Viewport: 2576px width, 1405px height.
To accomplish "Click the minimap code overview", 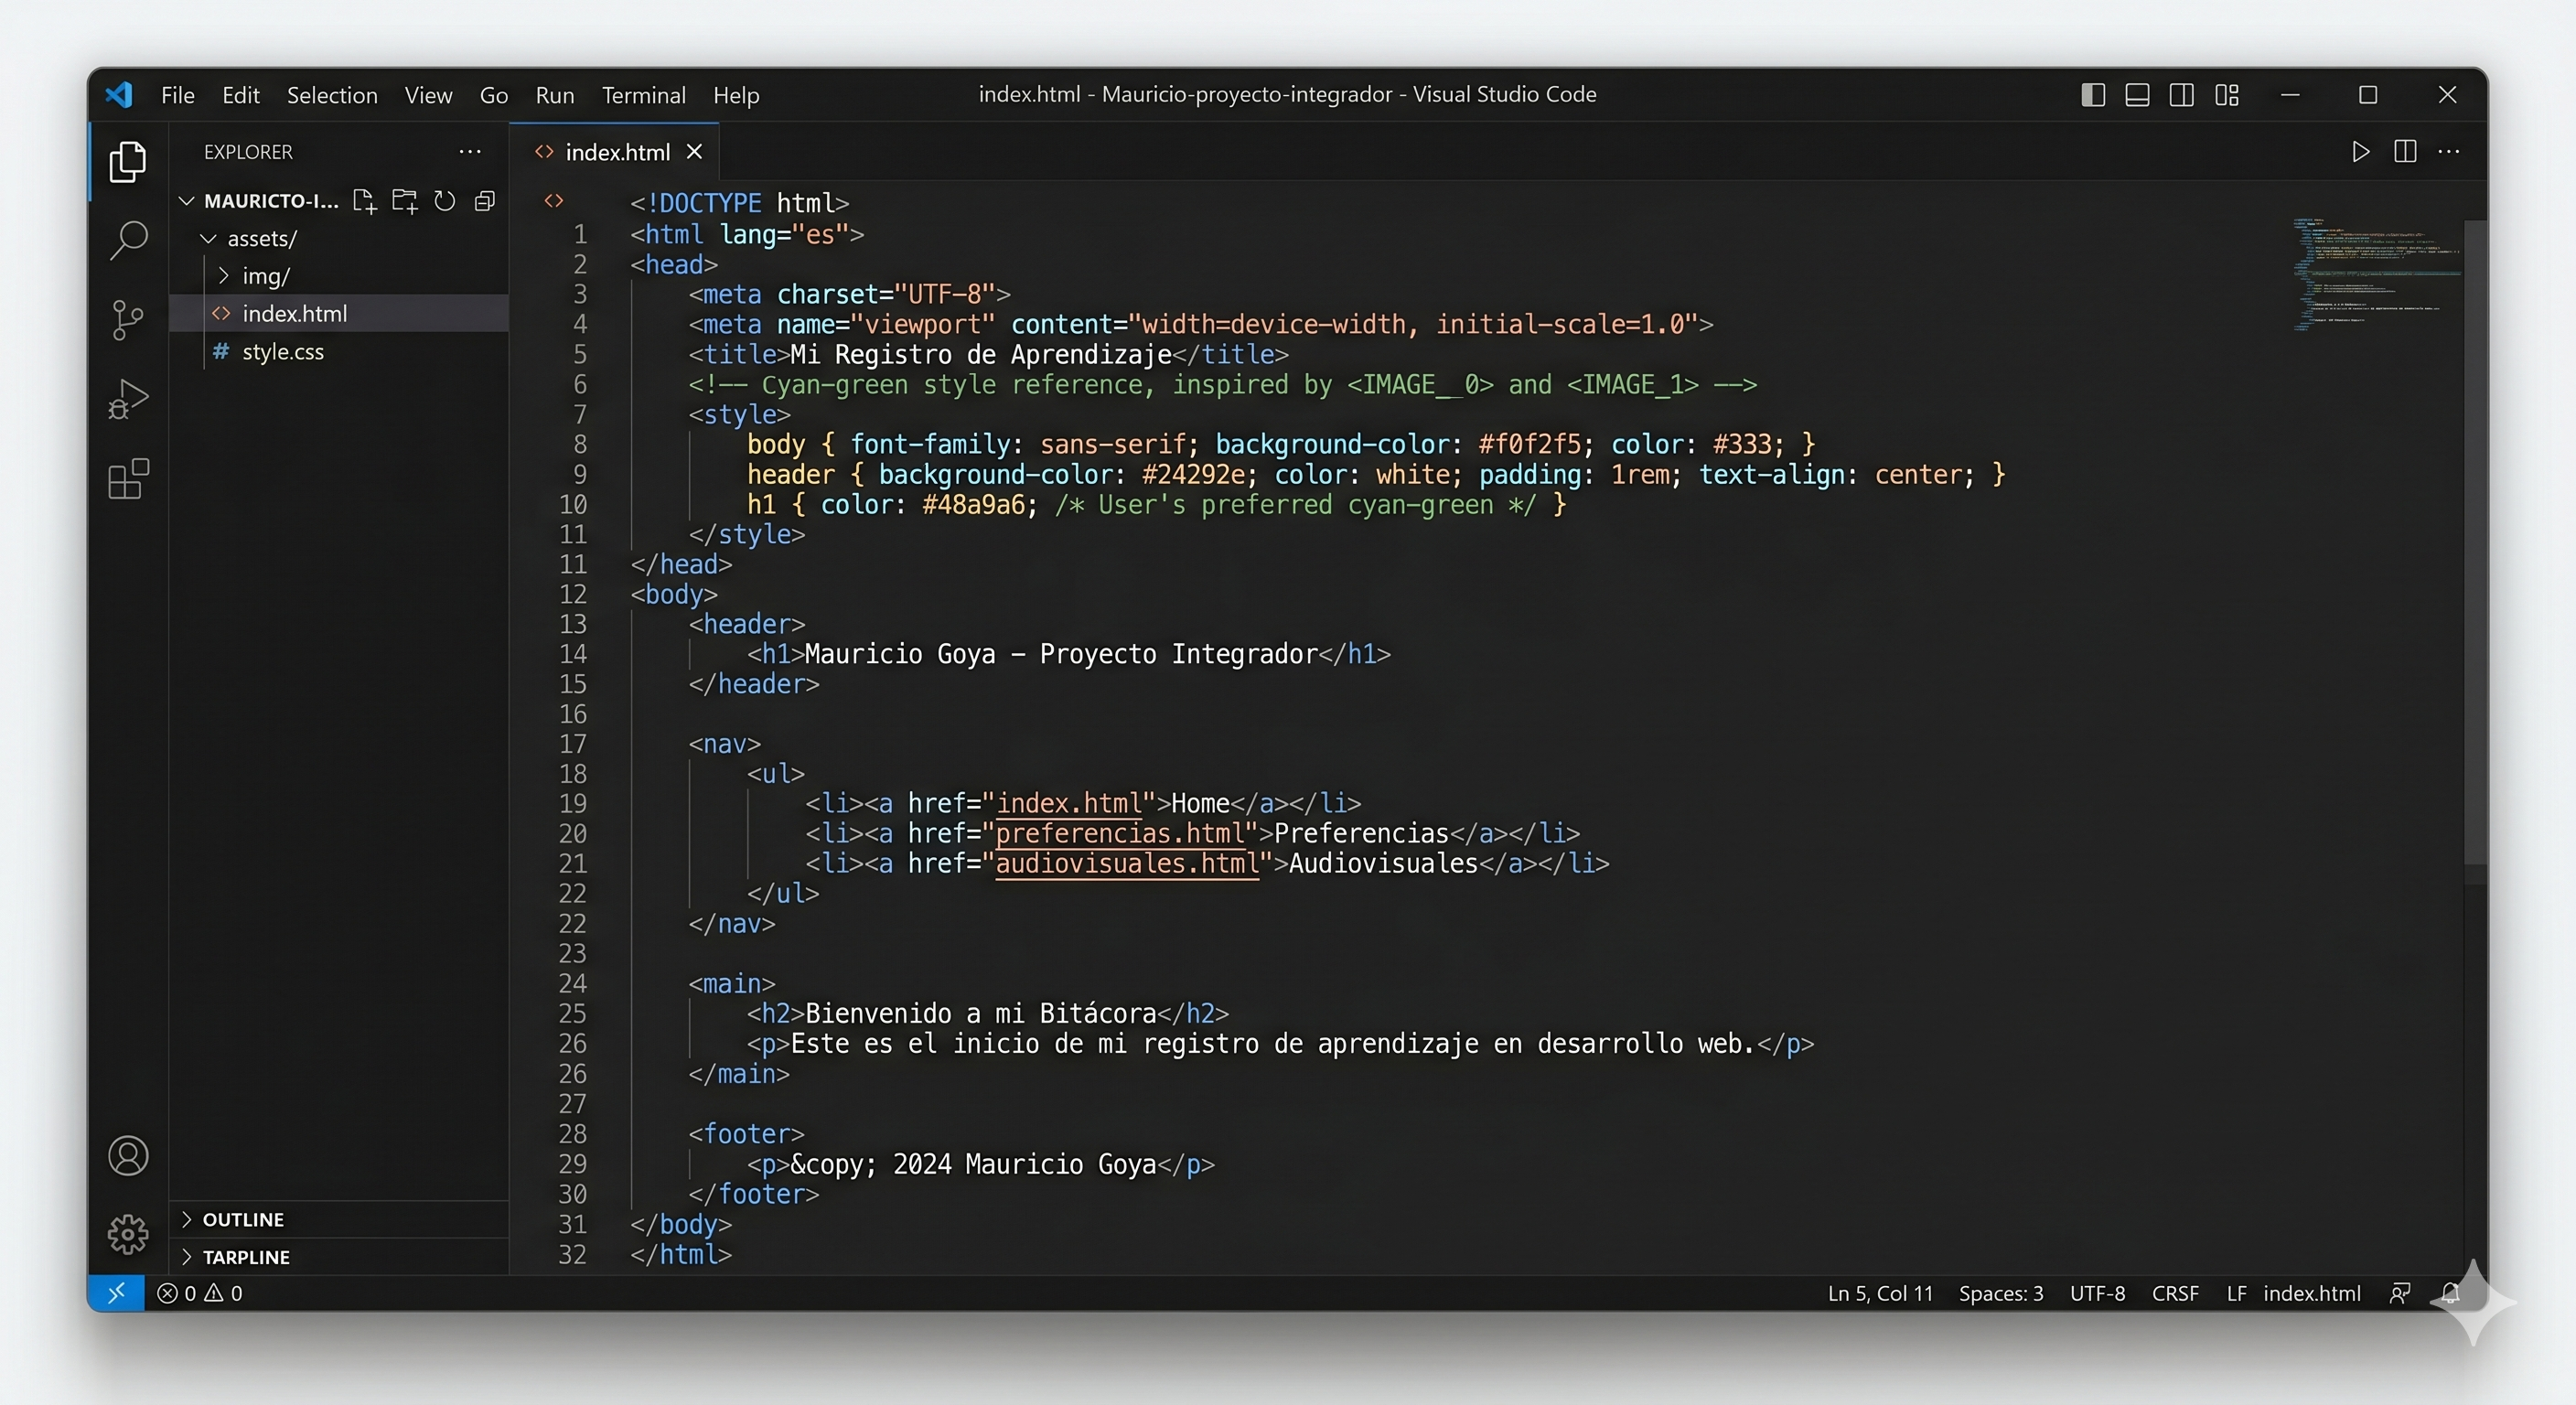I will point(2376,275).
